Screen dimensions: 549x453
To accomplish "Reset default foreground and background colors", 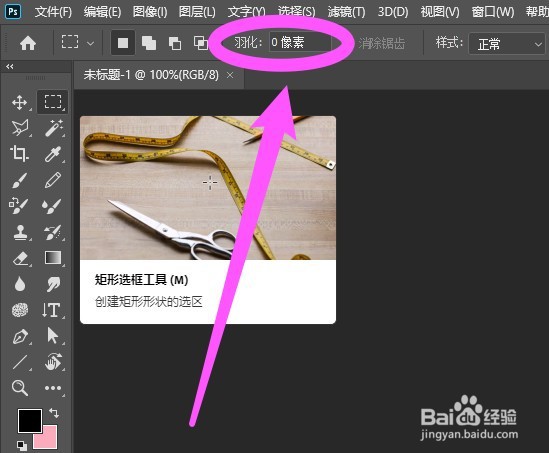I will (x=22, y=445).
